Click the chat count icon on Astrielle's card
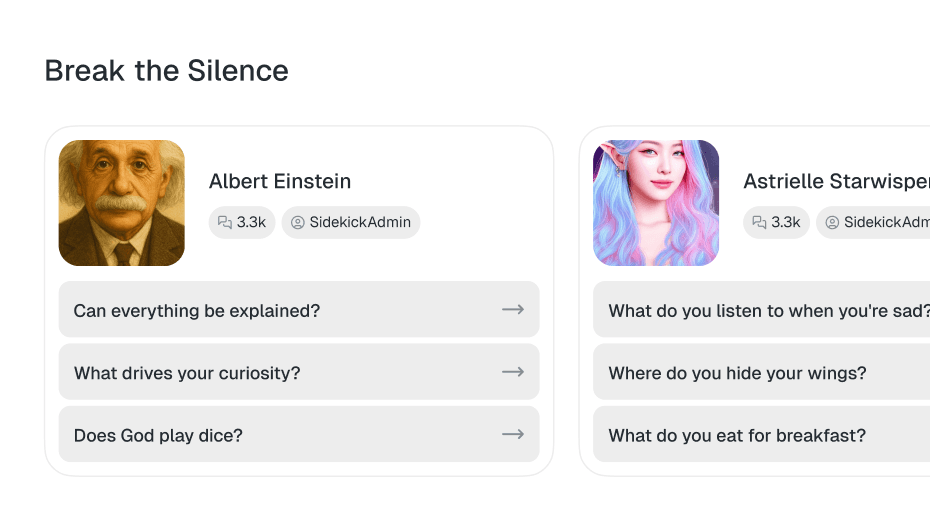 pyautogui.click(x=759, y=223)
